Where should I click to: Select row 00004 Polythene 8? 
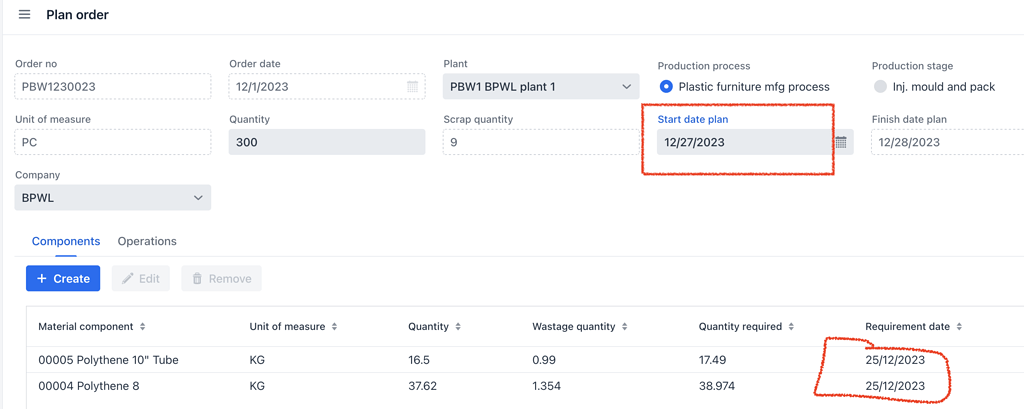click(x=525, y=386)
